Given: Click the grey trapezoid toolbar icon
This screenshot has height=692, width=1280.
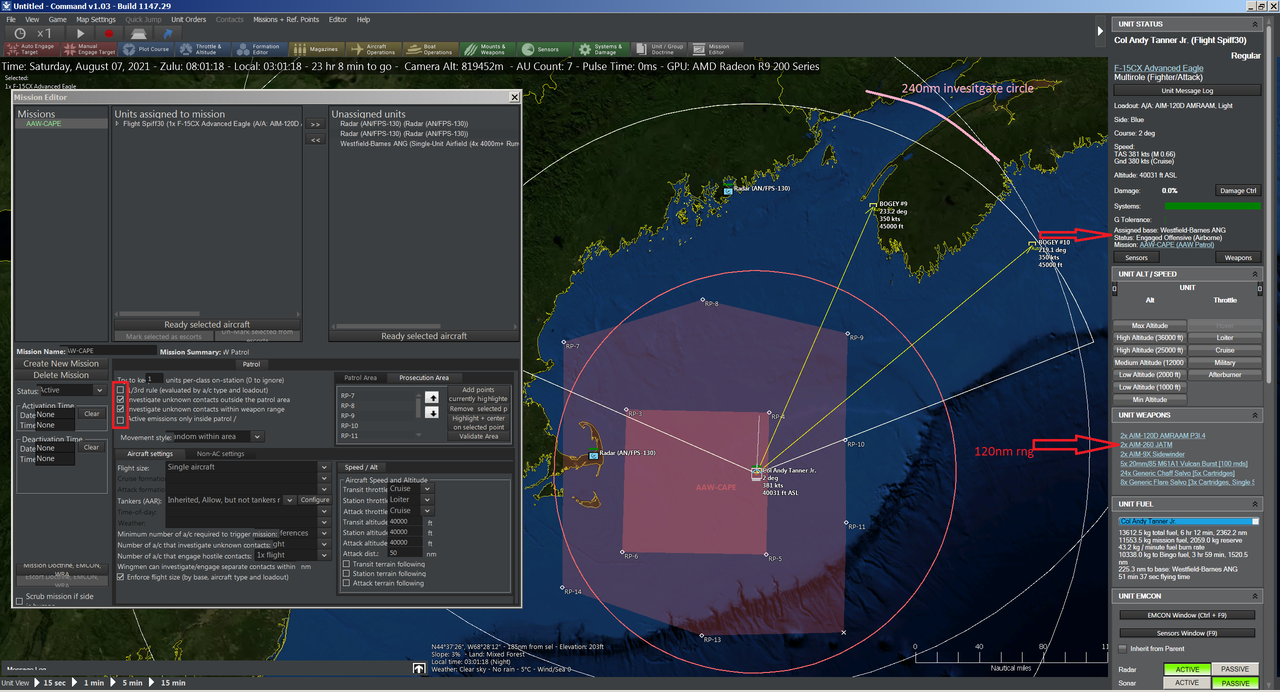Looking at the screenshot, I should coord(138,33).
